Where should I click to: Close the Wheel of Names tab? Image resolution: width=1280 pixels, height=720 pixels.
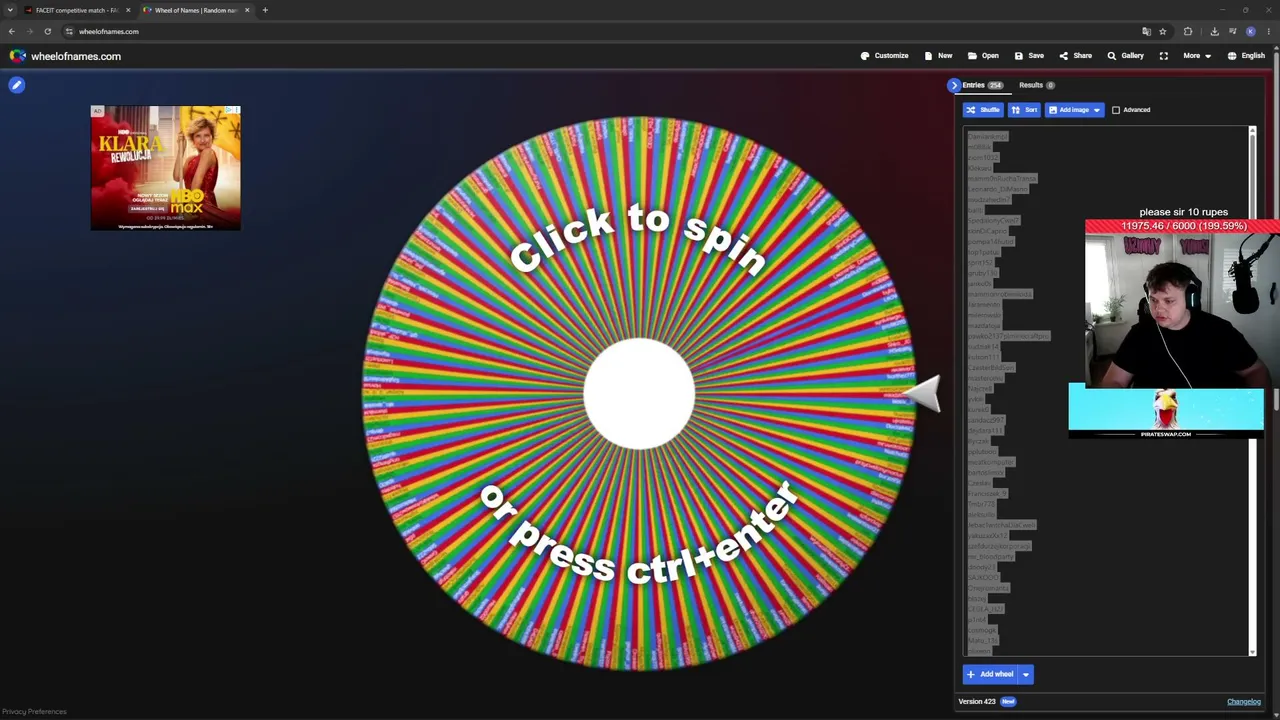(247, 10)
